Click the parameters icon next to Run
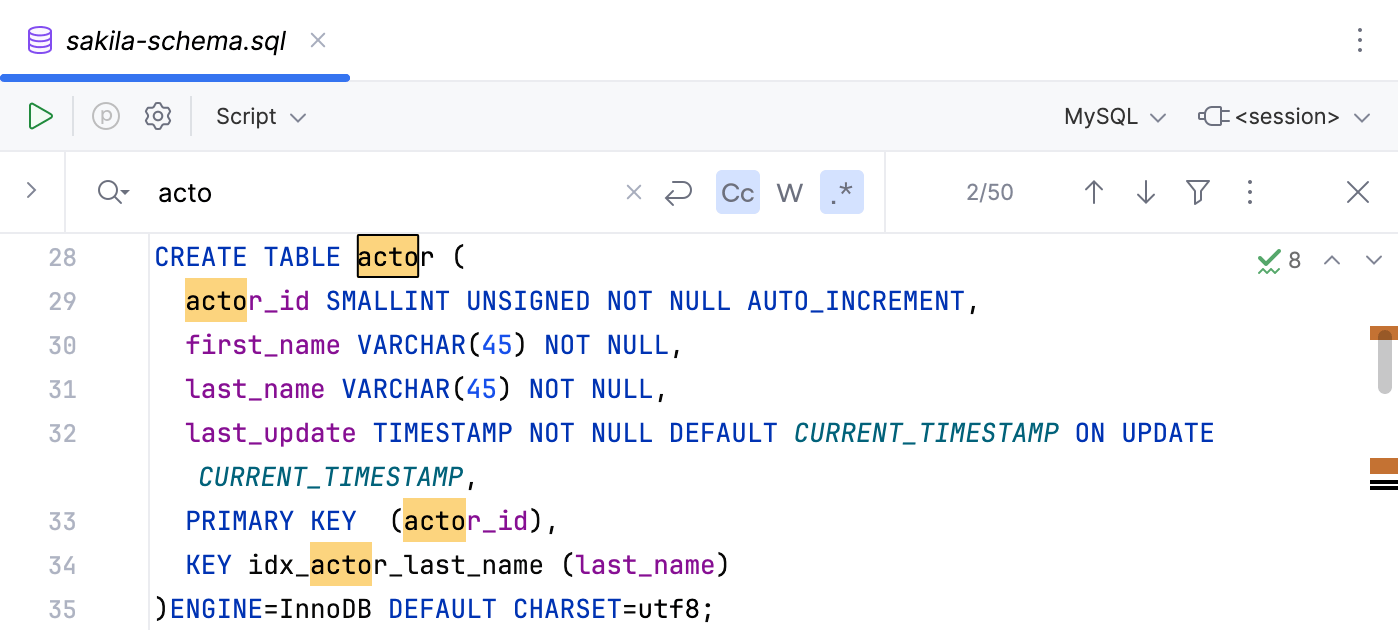This screenshot has width=1398, height=630. (x=104, y=116)
